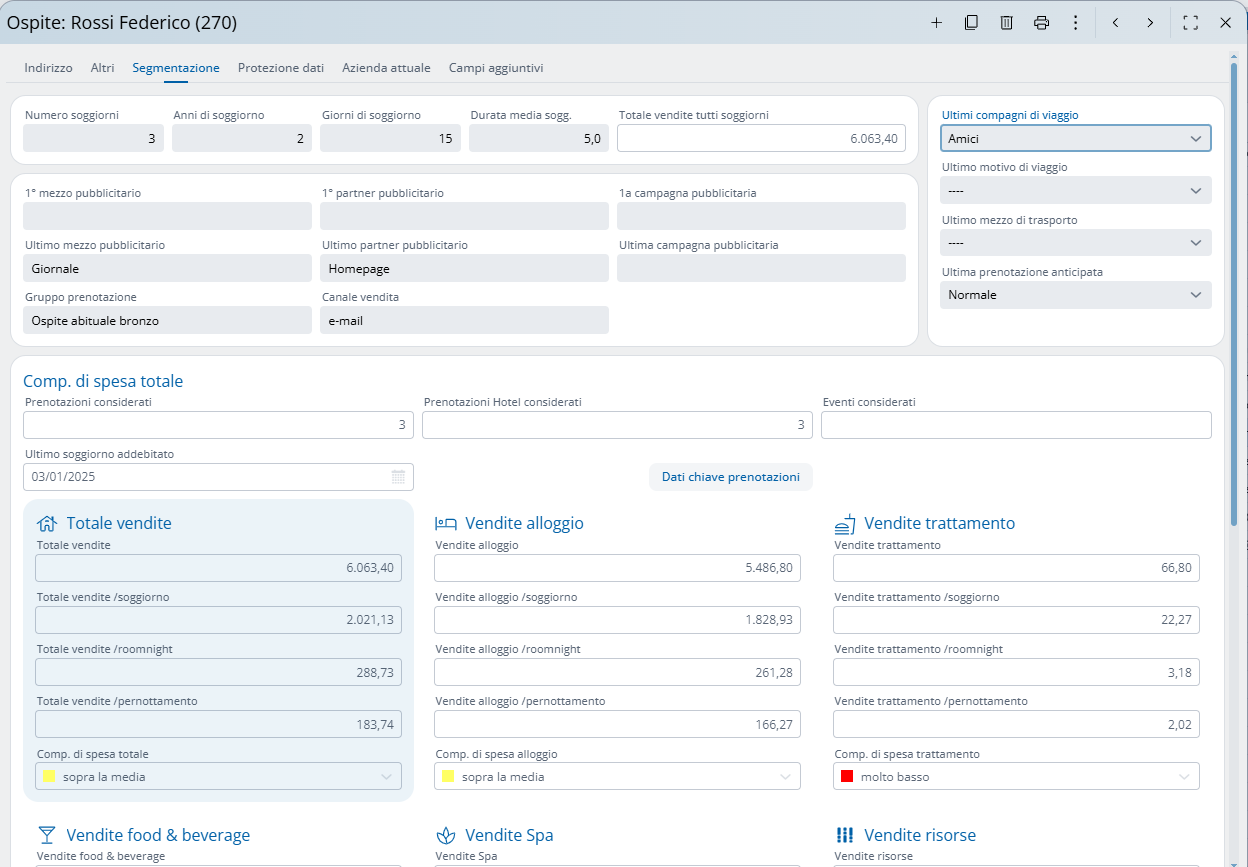Open the Ultimo motivo di viaggio dropdown

(x=1195, y=191)
